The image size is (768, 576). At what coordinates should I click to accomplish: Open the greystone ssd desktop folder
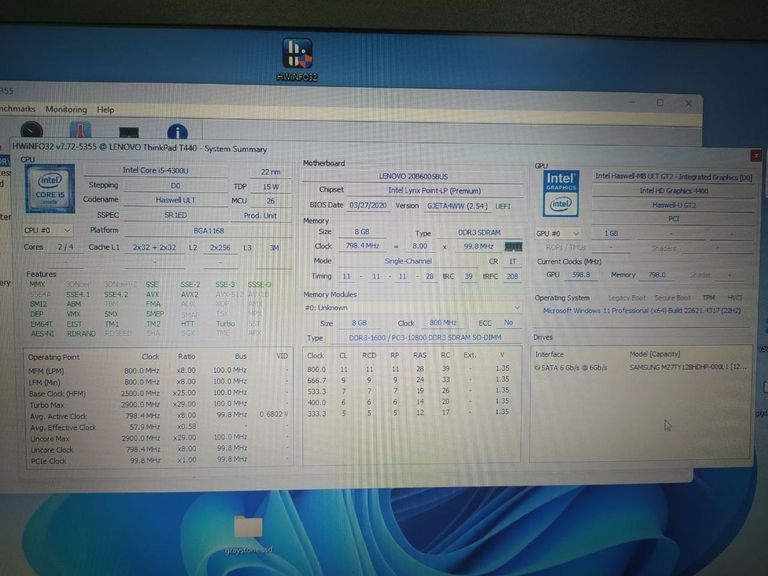pos(248,534)
